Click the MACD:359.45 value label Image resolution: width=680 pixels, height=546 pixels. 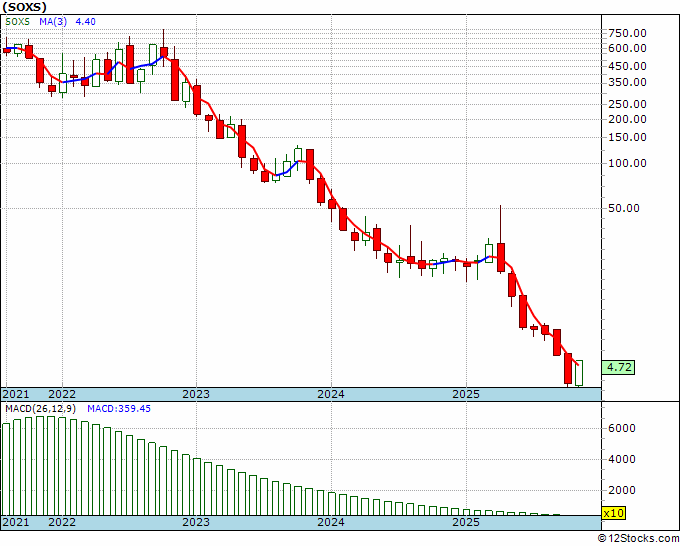(119, 409)
